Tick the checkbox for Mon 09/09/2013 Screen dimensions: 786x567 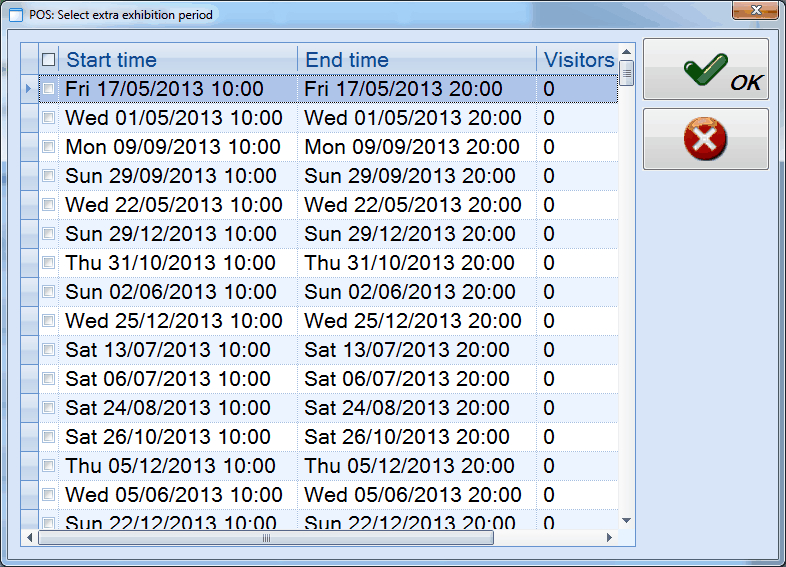(49, 147)
